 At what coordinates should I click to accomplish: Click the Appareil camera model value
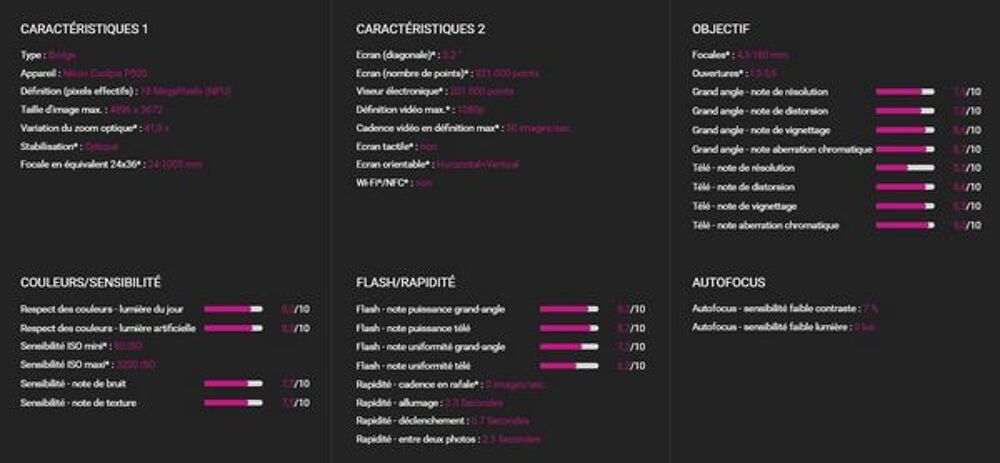coord(105,73)
